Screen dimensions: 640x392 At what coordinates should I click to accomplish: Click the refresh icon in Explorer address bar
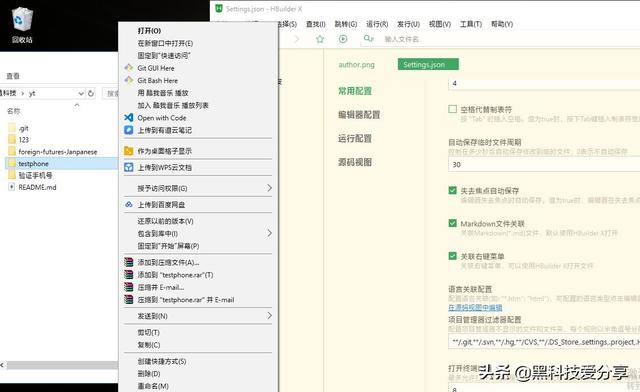pos(91,94)
